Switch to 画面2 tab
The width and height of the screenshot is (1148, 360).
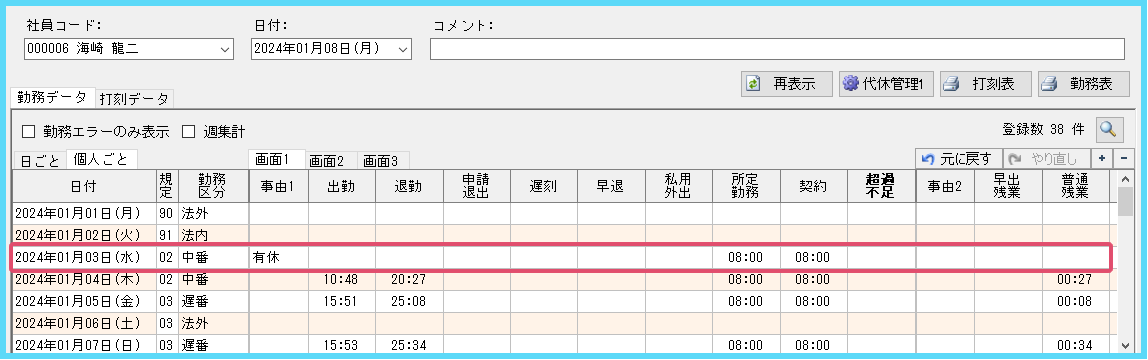point(331,161)
